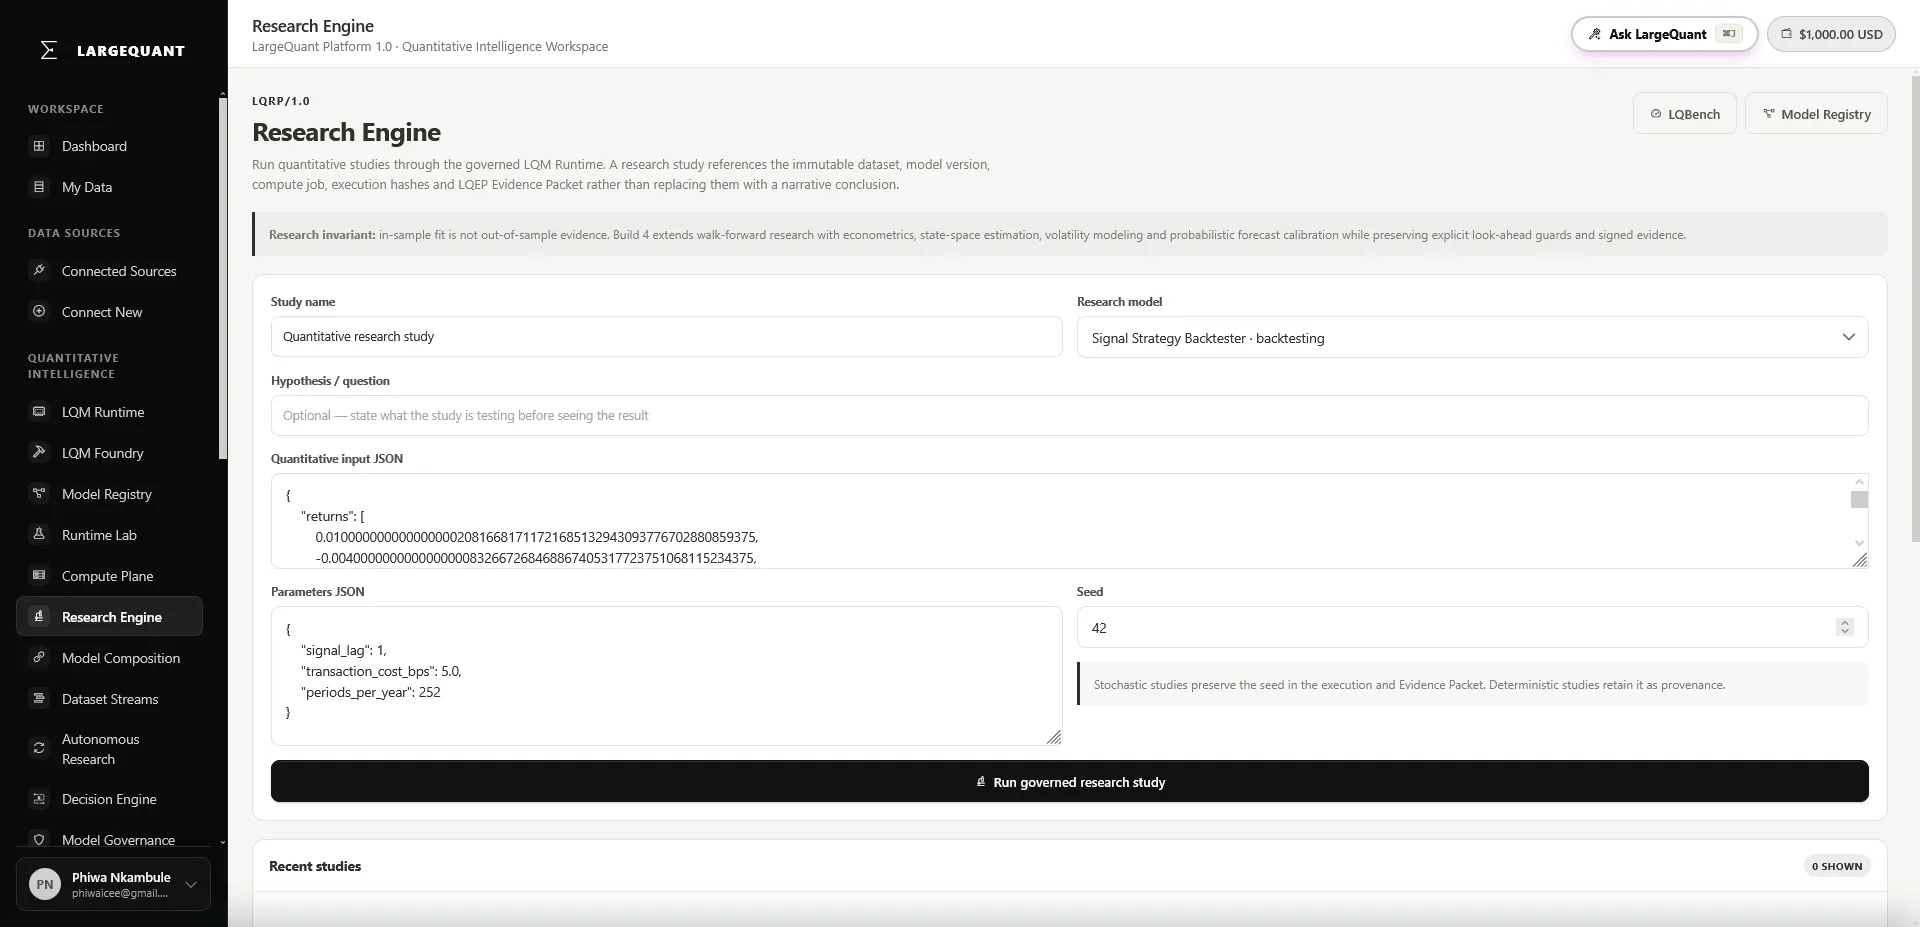Click the '0 SHOWN' badge
This screenshot has width=1920, height=927.
point(1837,866)
